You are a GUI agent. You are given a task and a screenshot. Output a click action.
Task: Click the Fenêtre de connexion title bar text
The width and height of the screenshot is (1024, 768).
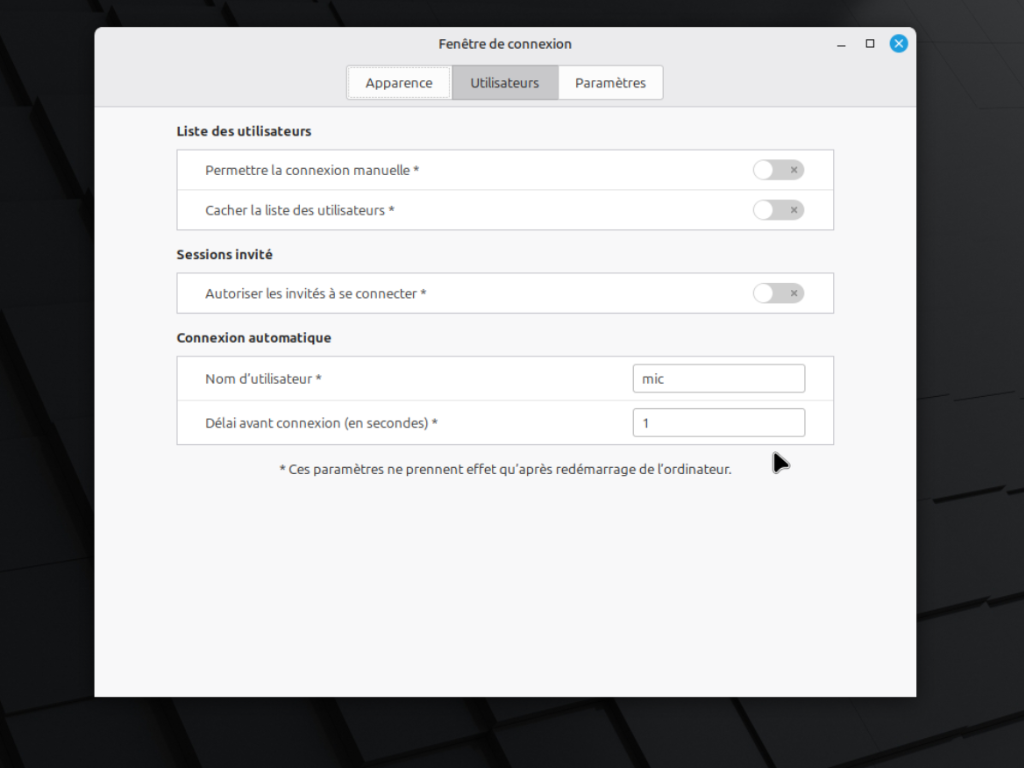coord(505,44)
